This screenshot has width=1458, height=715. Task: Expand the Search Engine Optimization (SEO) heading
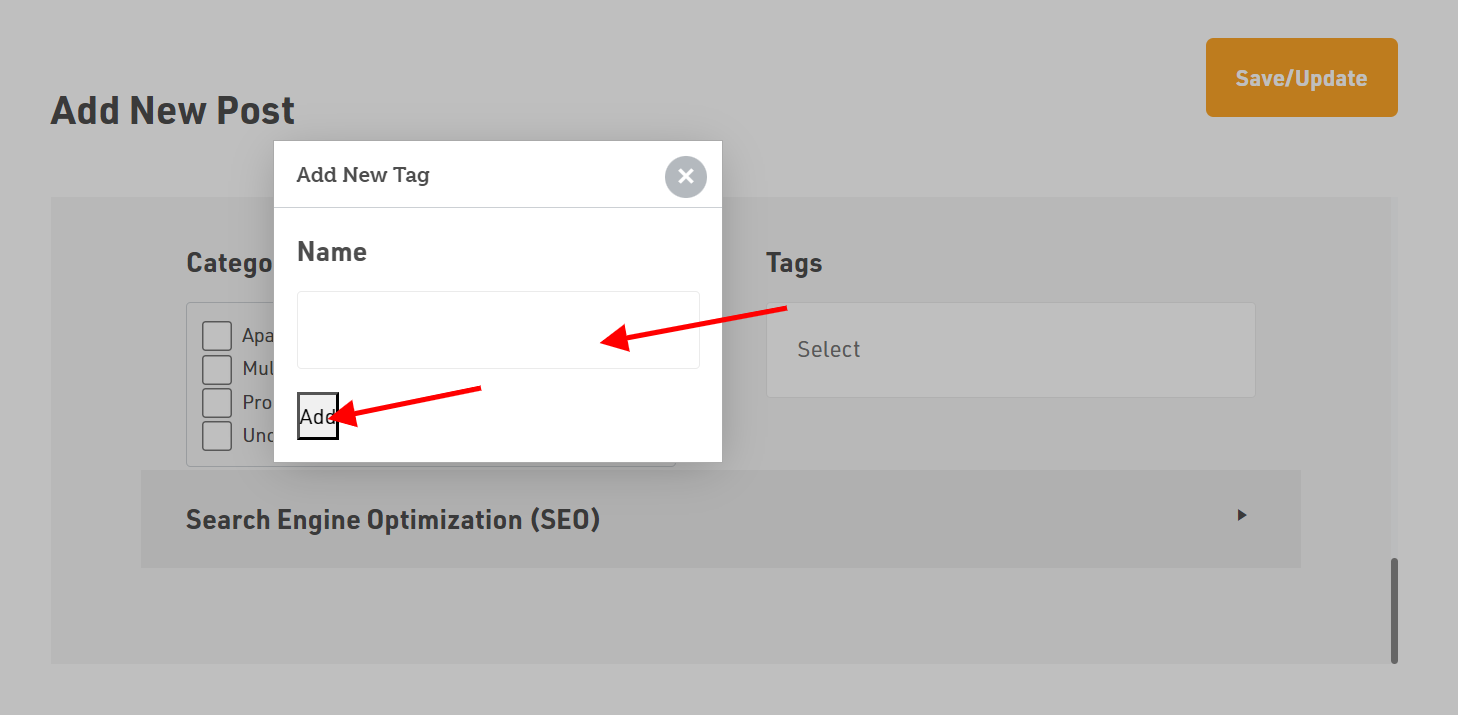click(393, 520)
